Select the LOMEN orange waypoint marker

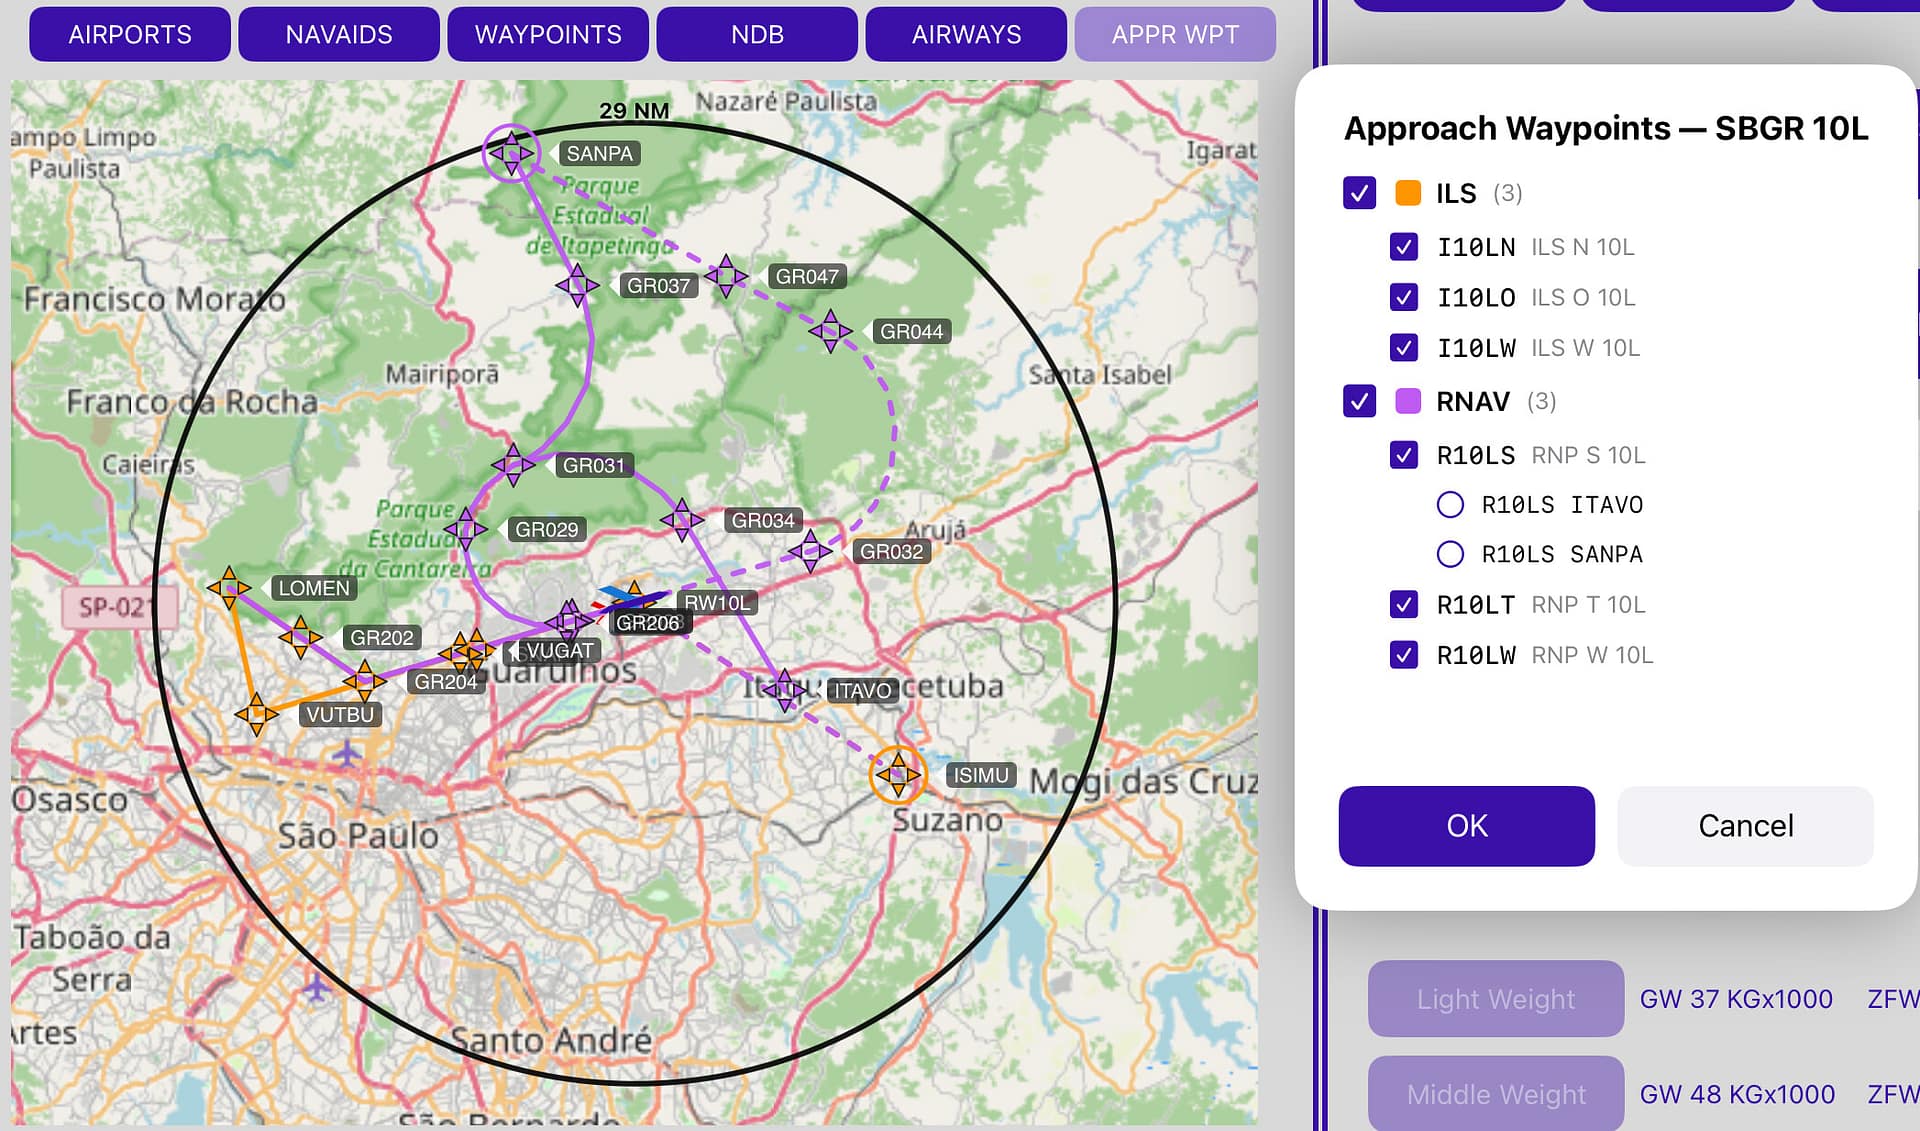229,588
